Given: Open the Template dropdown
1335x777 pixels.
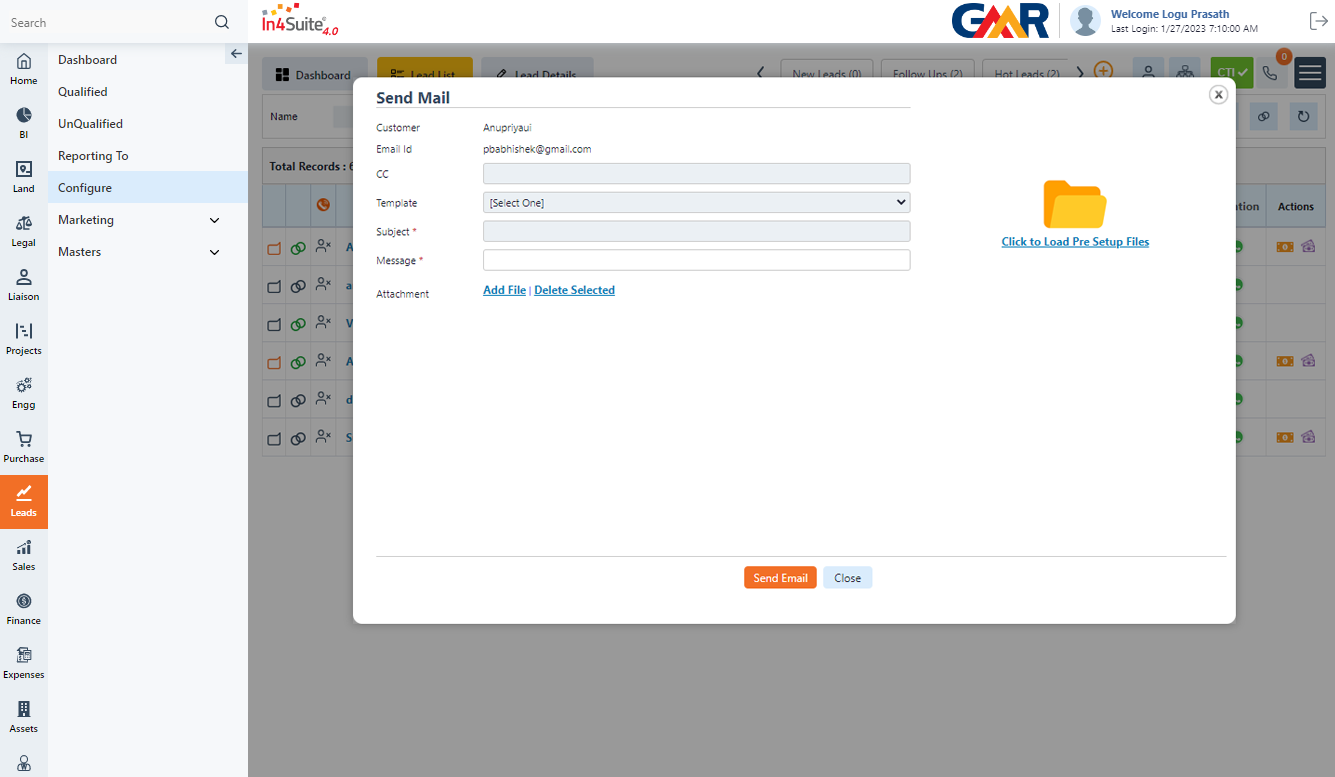Looking at the screenshot, I should [696, 203].
